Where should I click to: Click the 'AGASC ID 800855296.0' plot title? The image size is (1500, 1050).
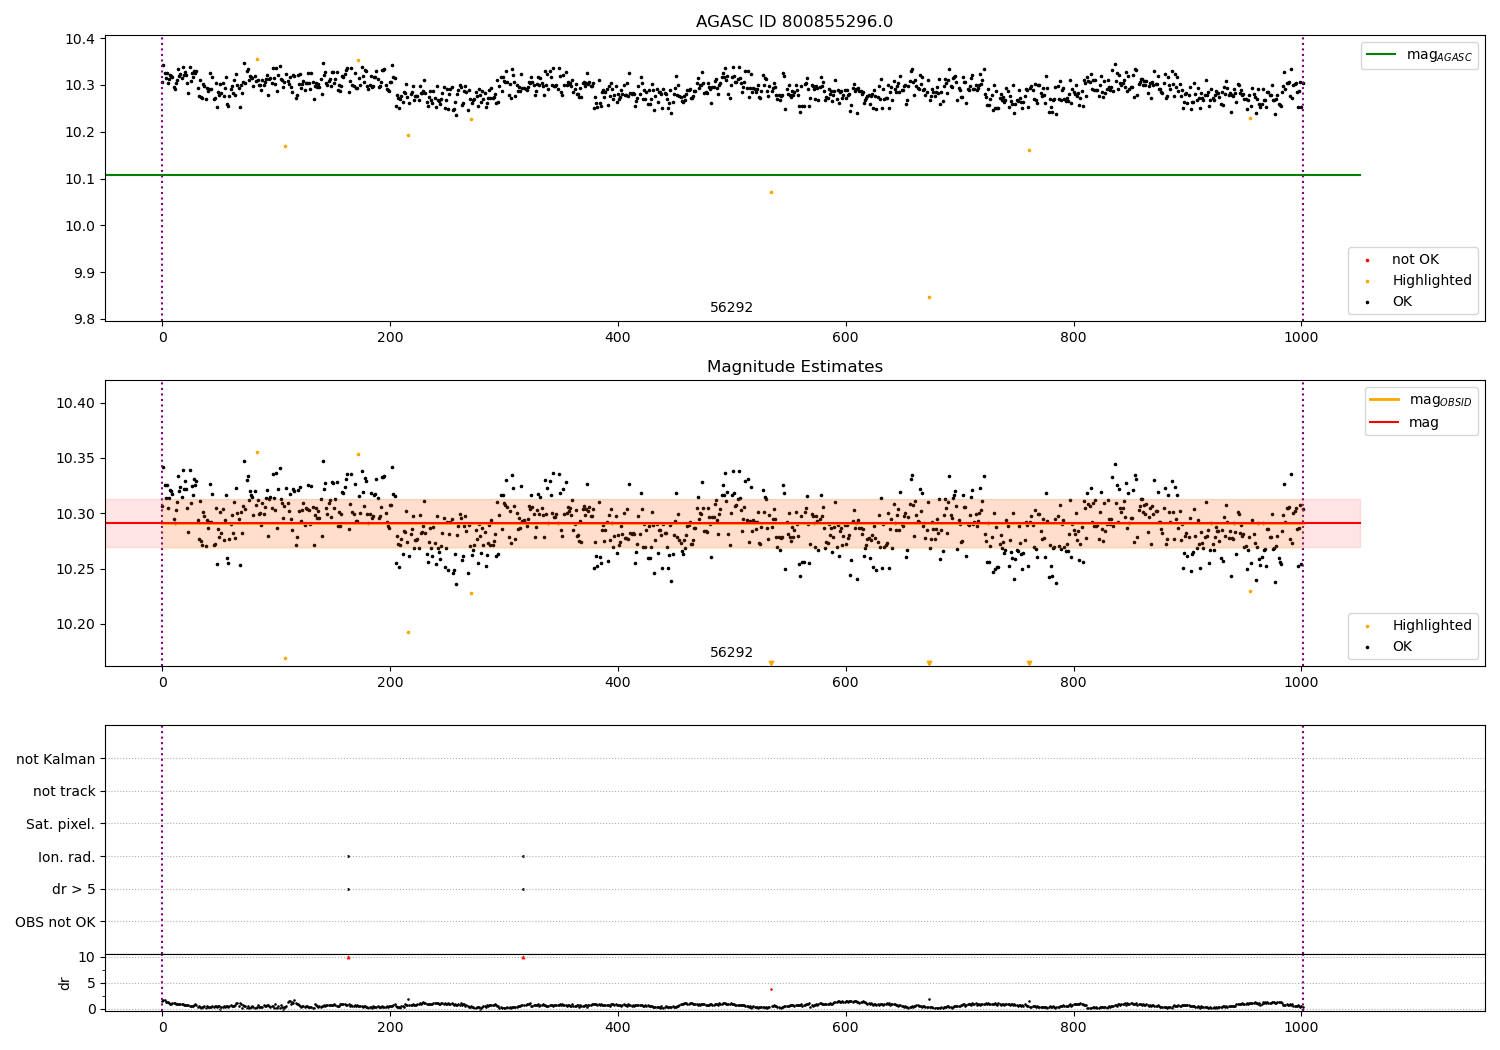794,22
